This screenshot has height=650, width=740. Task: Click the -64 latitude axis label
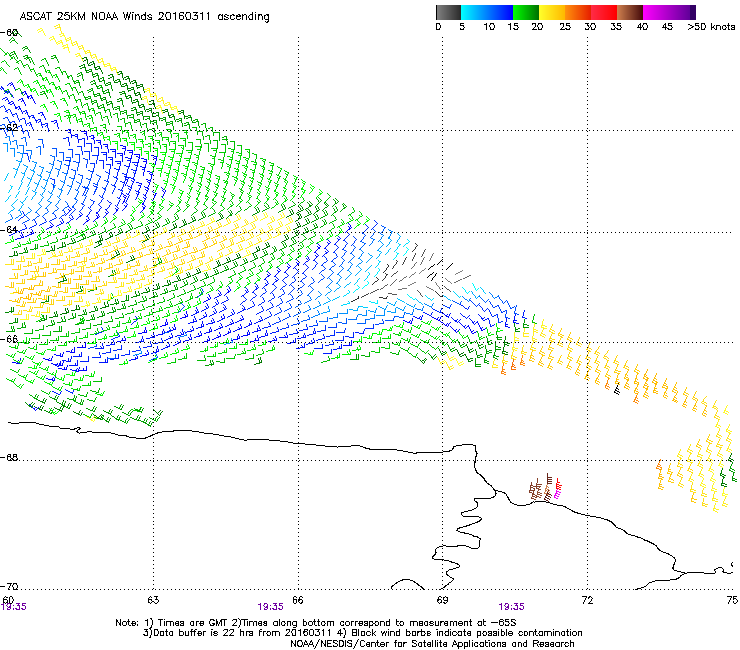coord(9,230)
